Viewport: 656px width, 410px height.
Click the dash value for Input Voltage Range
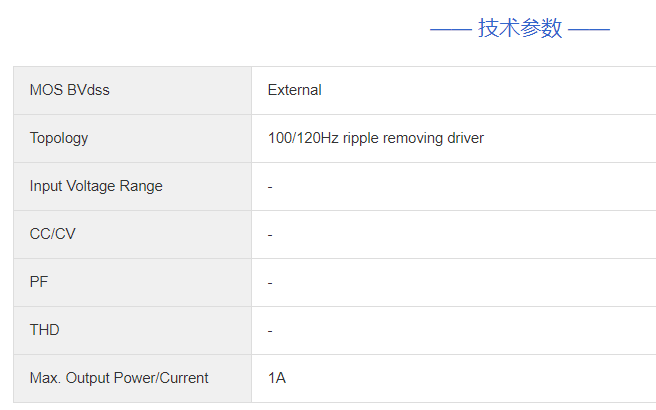[x=270, y=187]
